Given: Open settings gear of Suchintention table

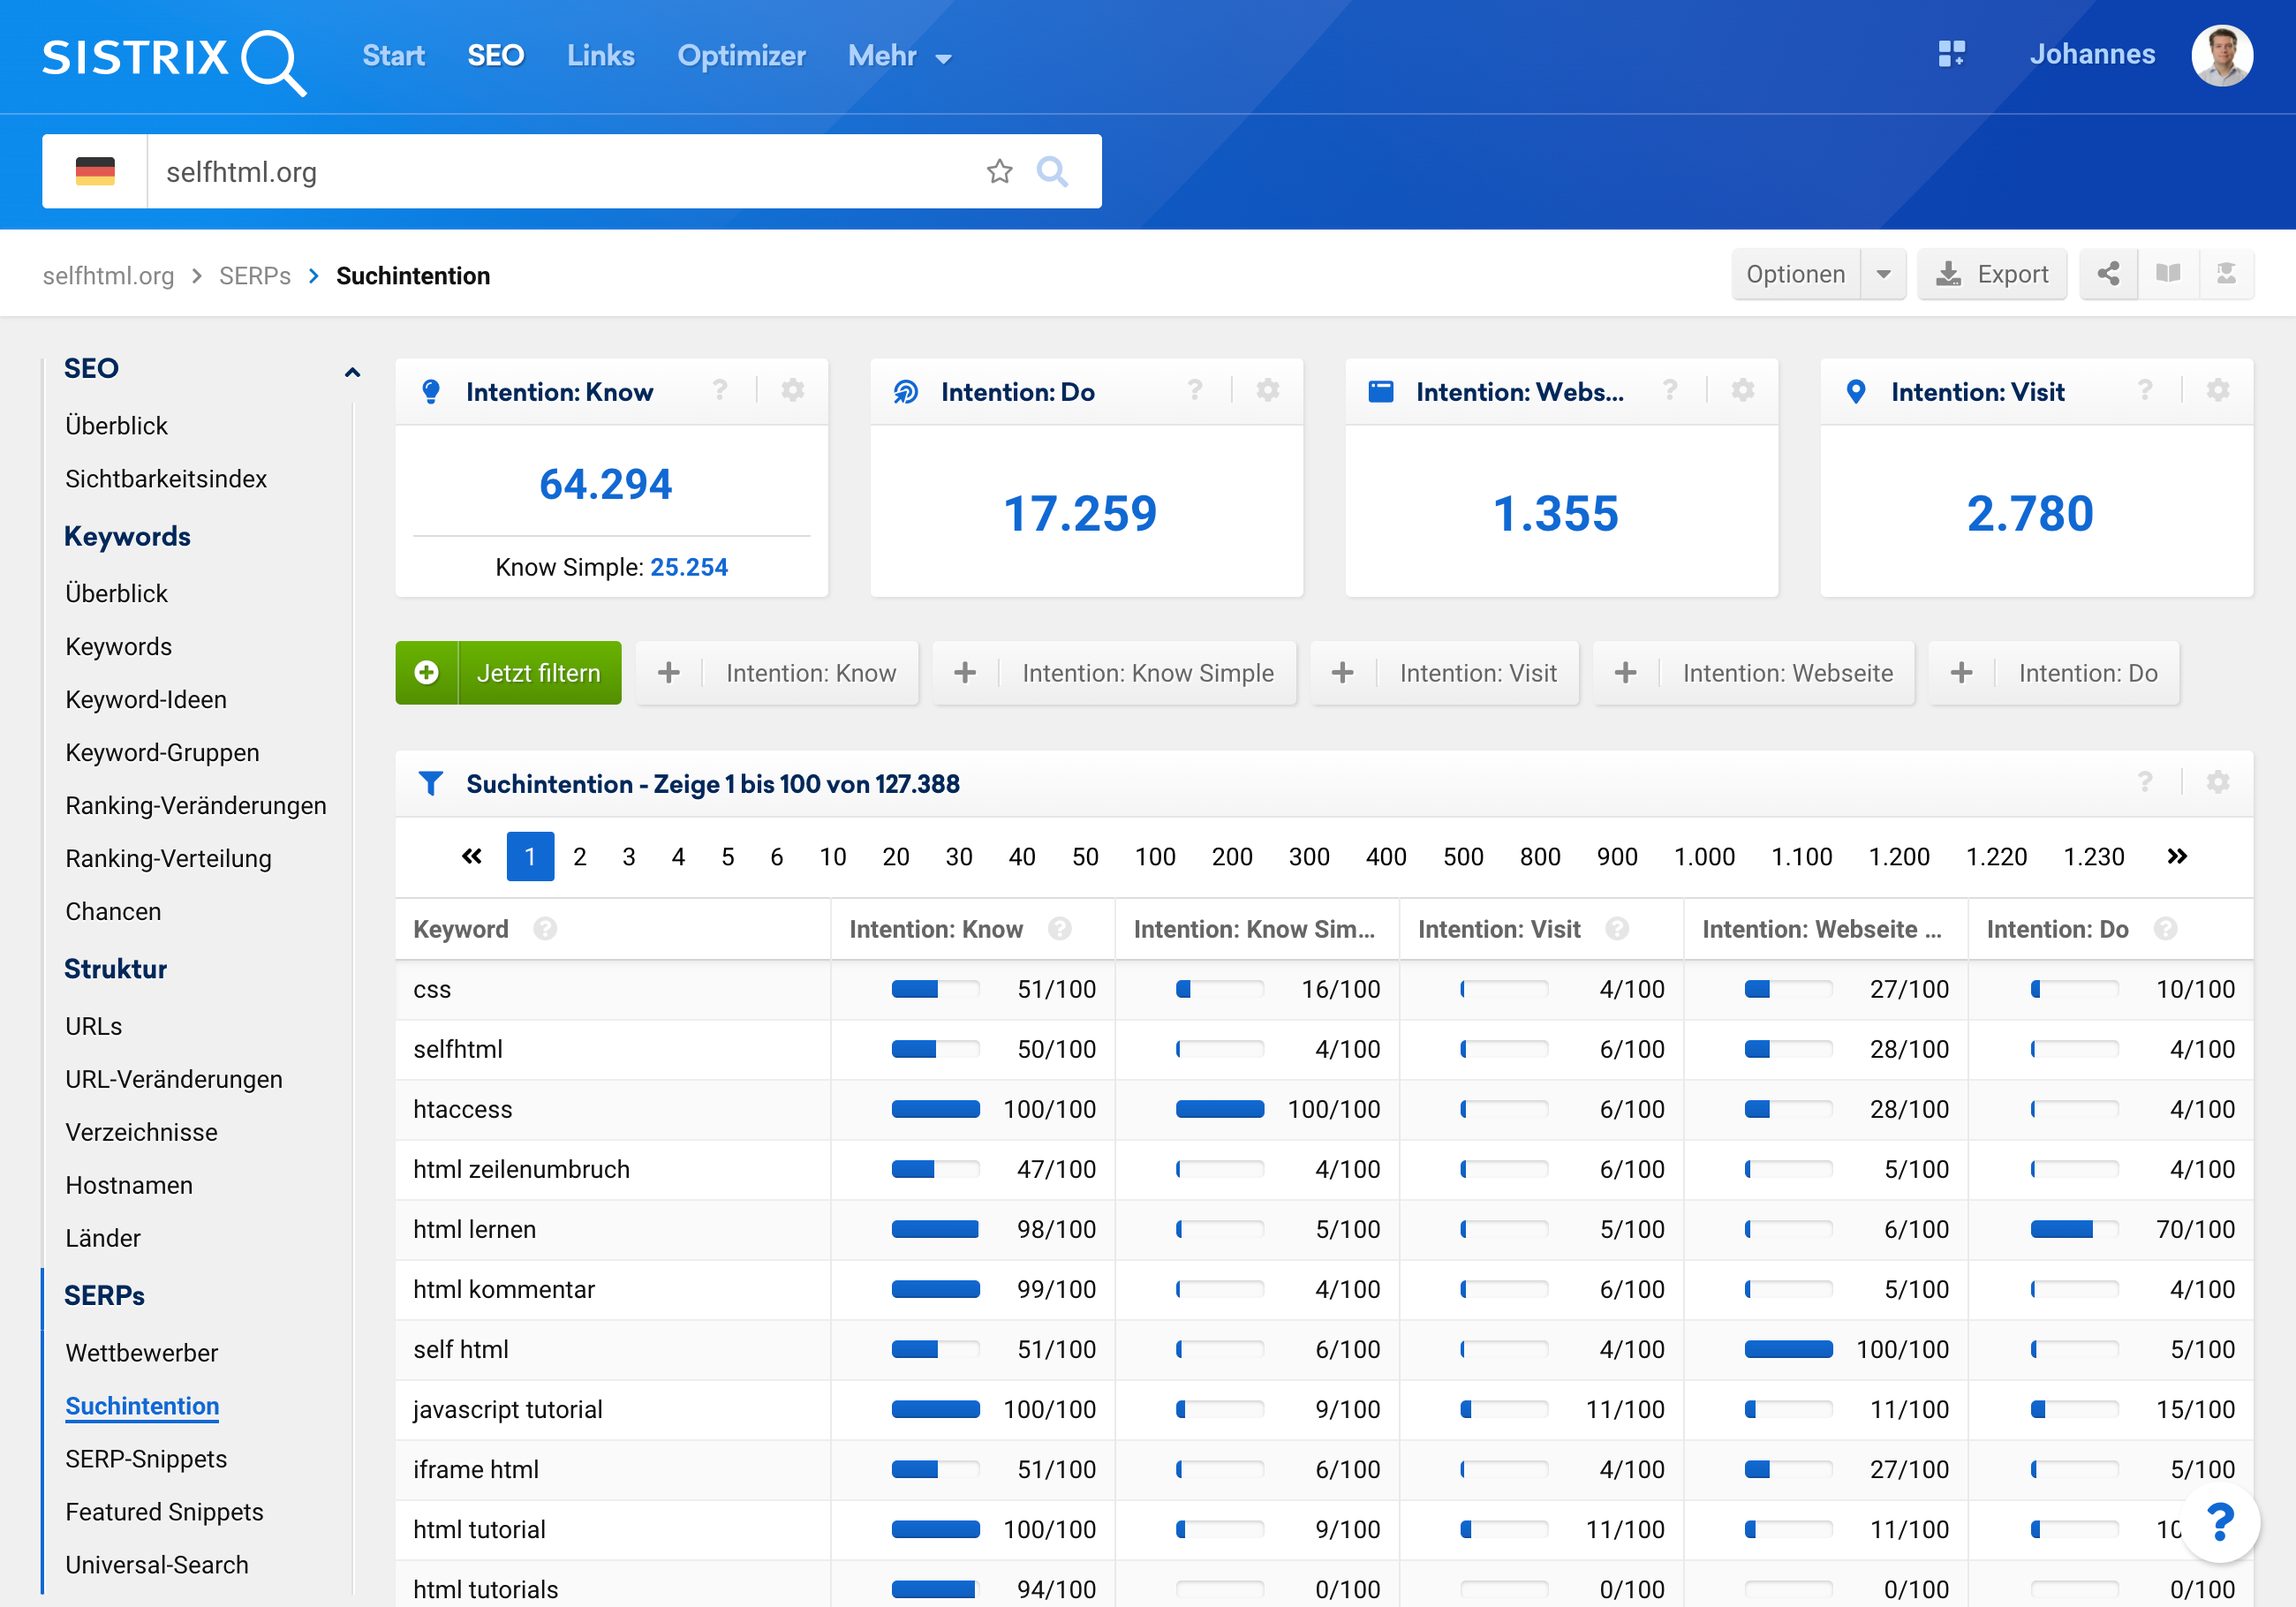Looking at the screenshot, I should (x=2217, y=783).
